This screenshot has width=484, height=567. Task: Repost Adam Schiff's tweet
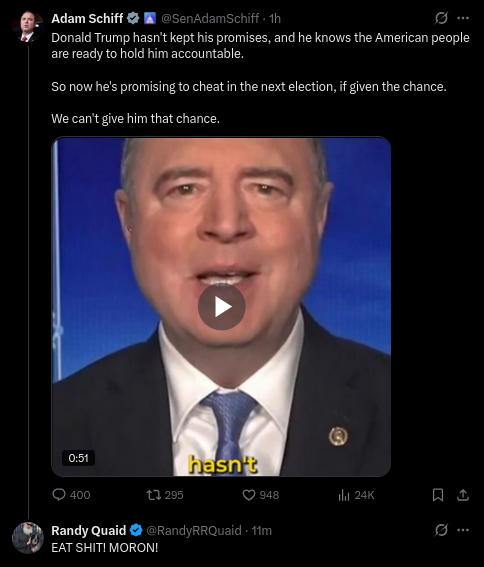(165, 495)
